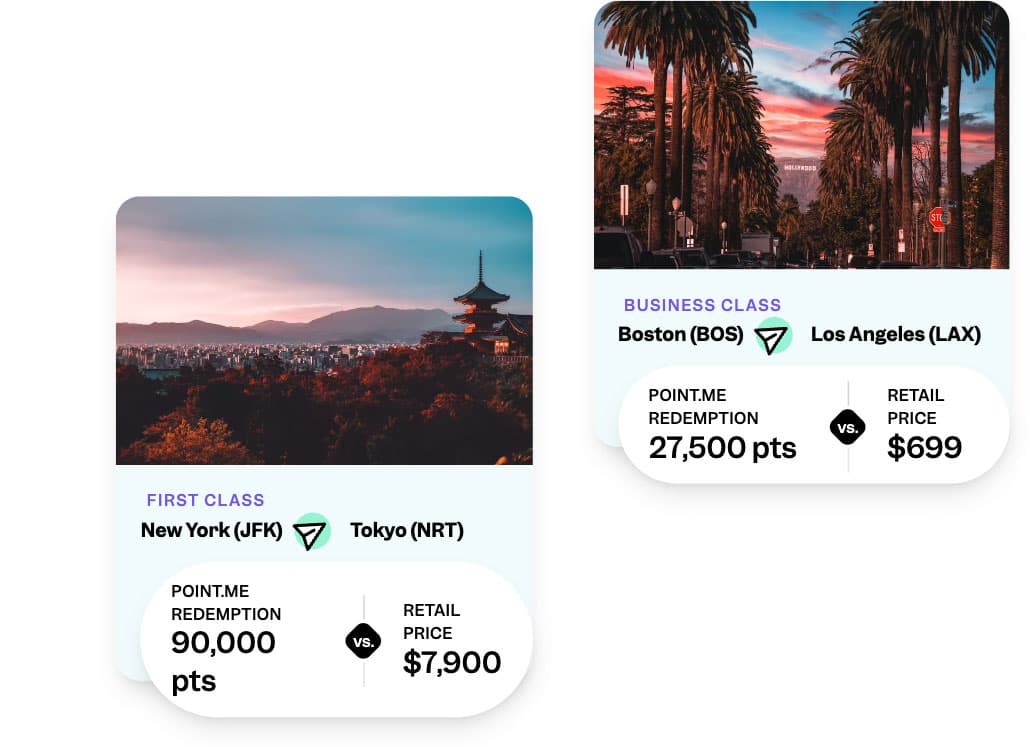The height and width of the screenshot is (747, 1030).
Task: Click the $7,900 retail price
Action: coord(452,662)
